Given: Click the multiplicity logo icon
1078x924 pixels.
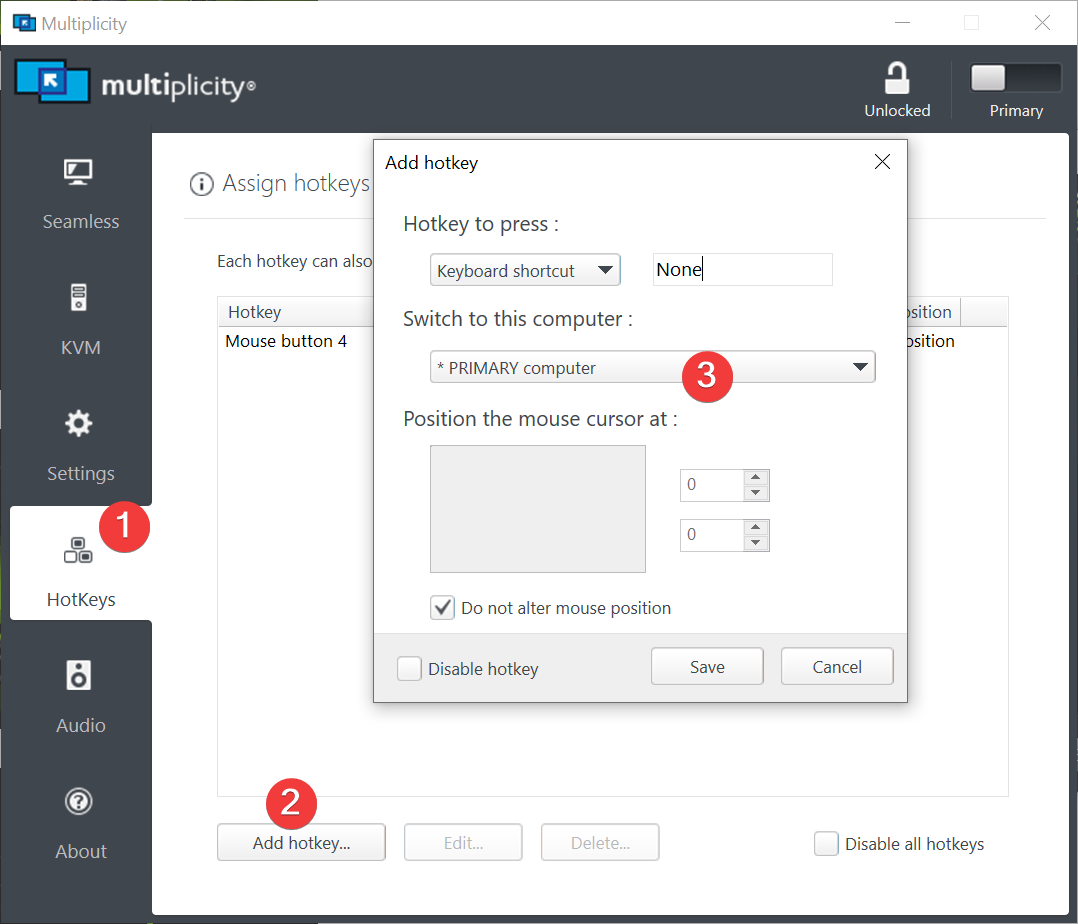Looking at the screenshot, I should coord(52,82).
